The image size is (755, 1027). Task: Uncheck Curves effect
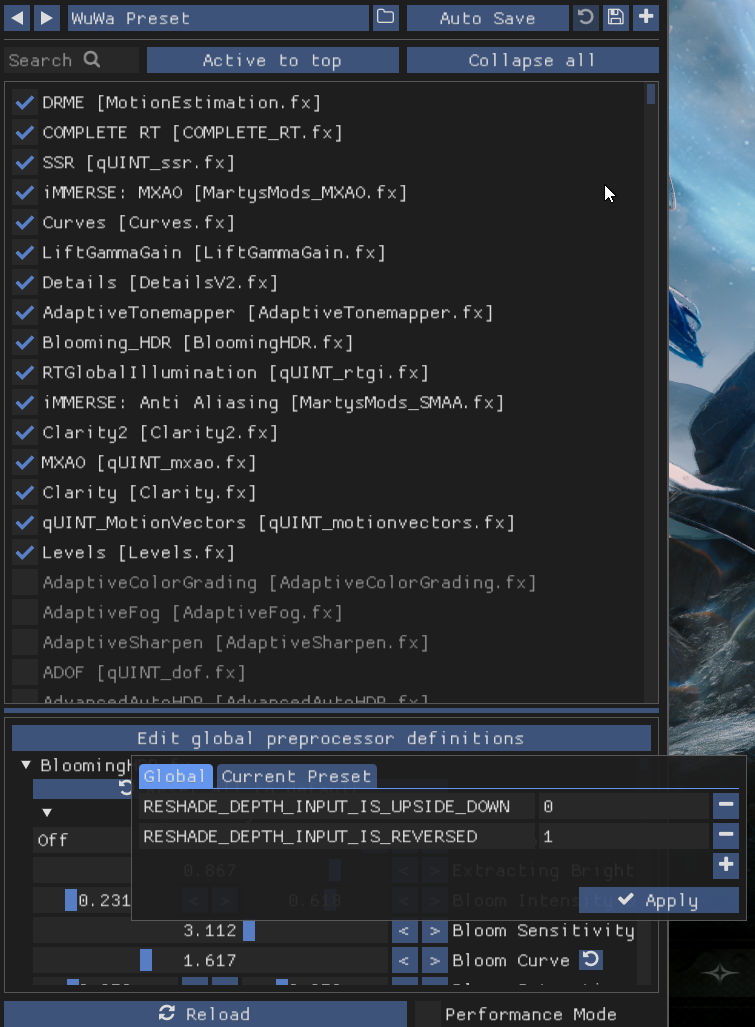pos(25,223)
